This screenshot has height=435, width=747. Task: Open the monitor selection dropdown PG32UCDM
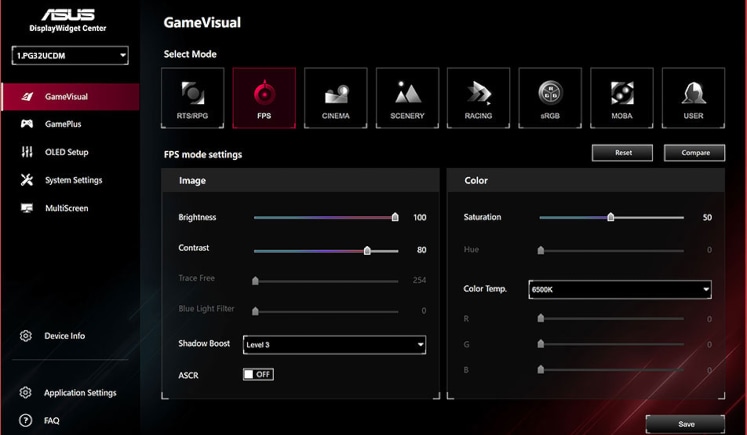pos(70,56)
